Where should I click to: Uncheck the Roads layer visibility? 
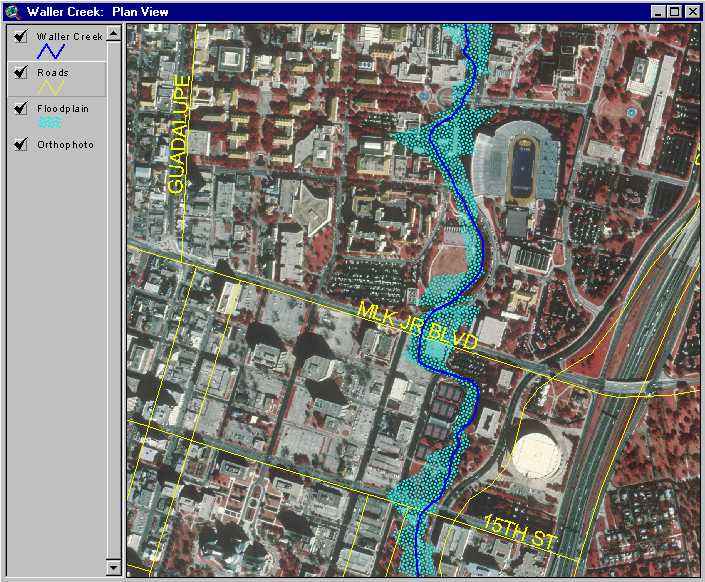coord(20,73)
